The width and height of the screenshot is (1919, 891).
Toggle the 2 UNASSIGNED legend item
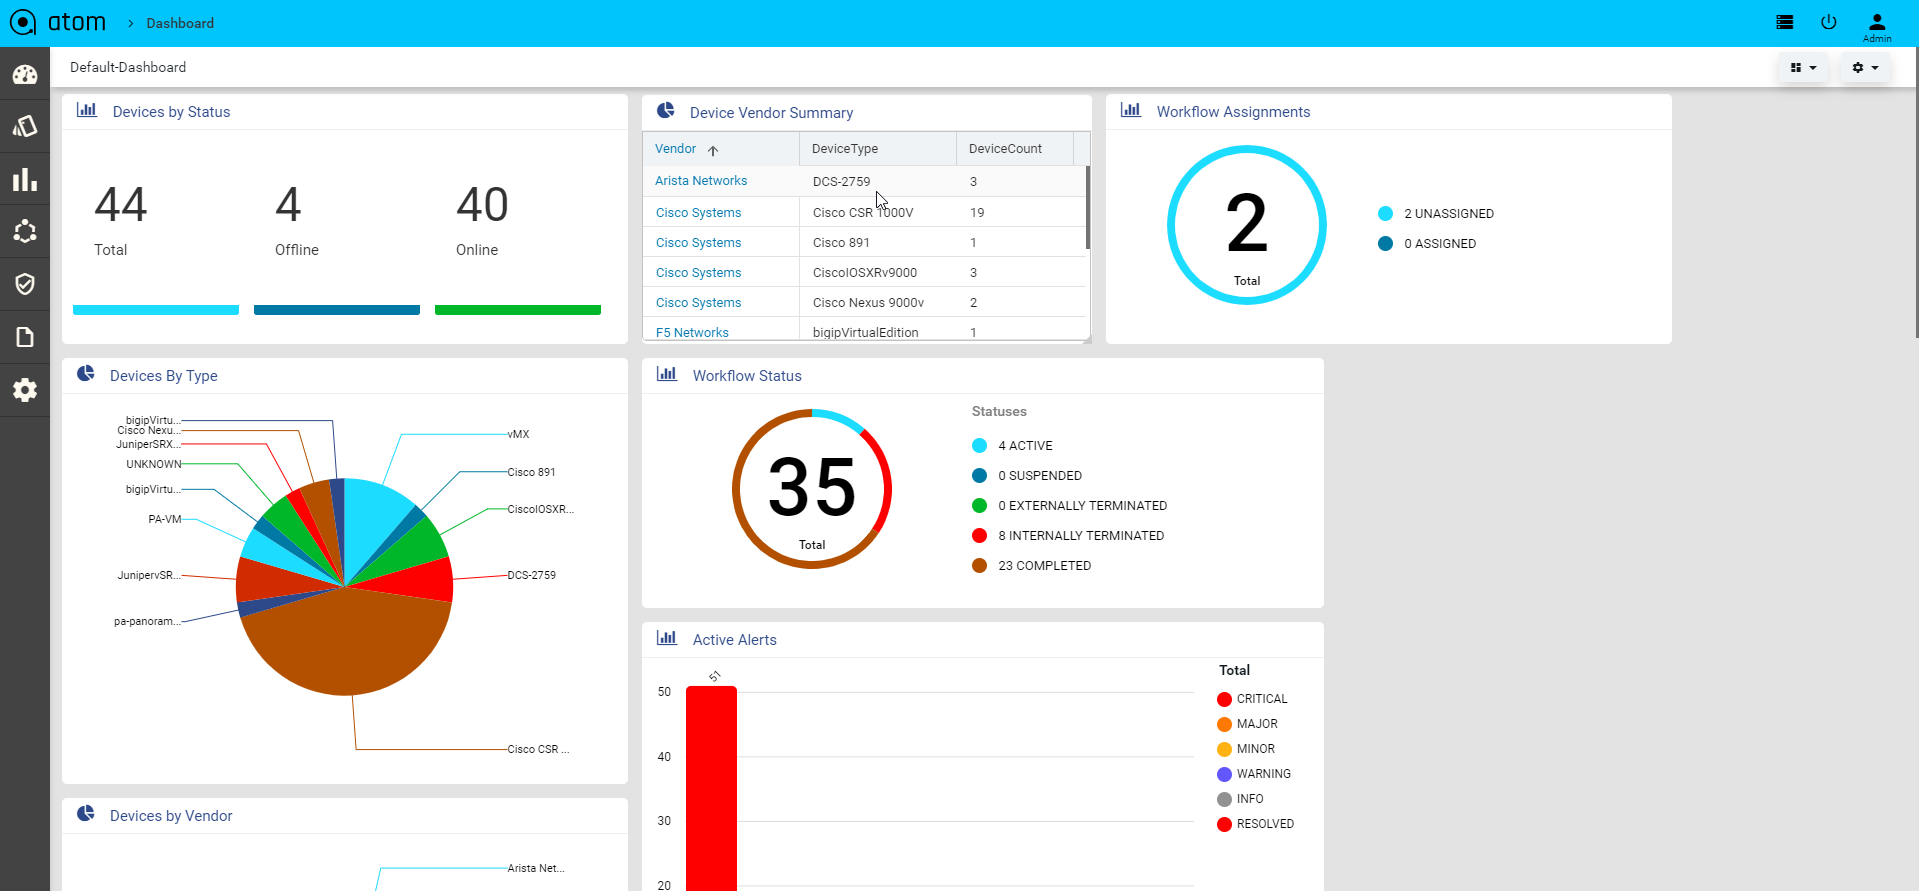point(1436,213)
